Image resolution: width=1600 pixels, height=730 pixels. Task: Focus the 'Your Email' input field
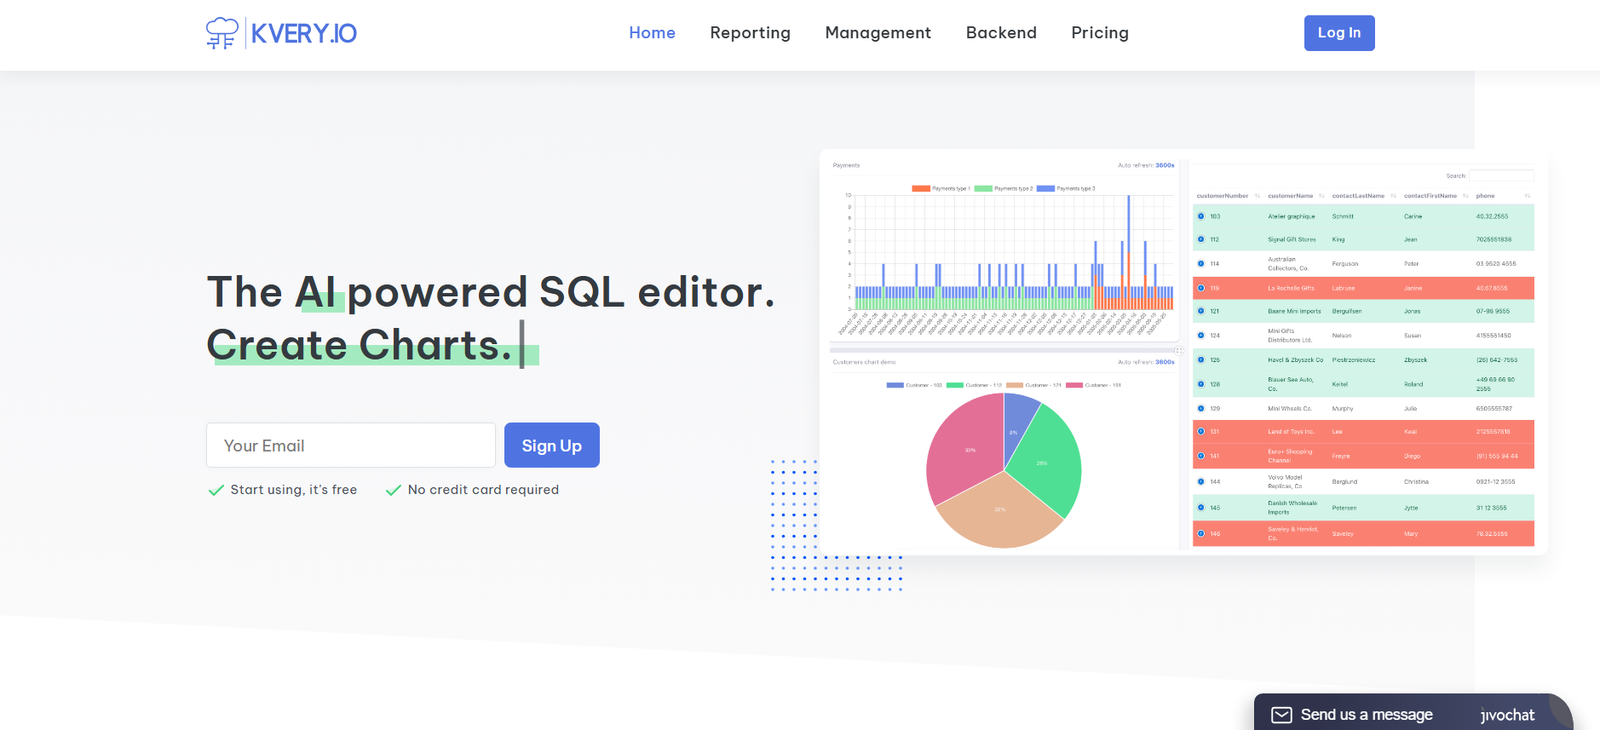click(351, 445)
